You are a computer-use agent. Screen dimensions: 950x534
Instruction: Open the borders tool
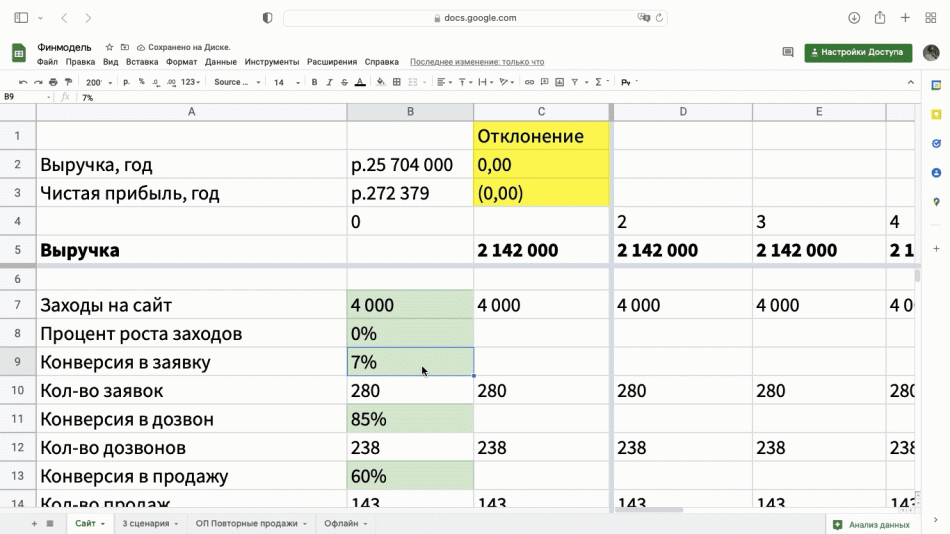point(397,82)
